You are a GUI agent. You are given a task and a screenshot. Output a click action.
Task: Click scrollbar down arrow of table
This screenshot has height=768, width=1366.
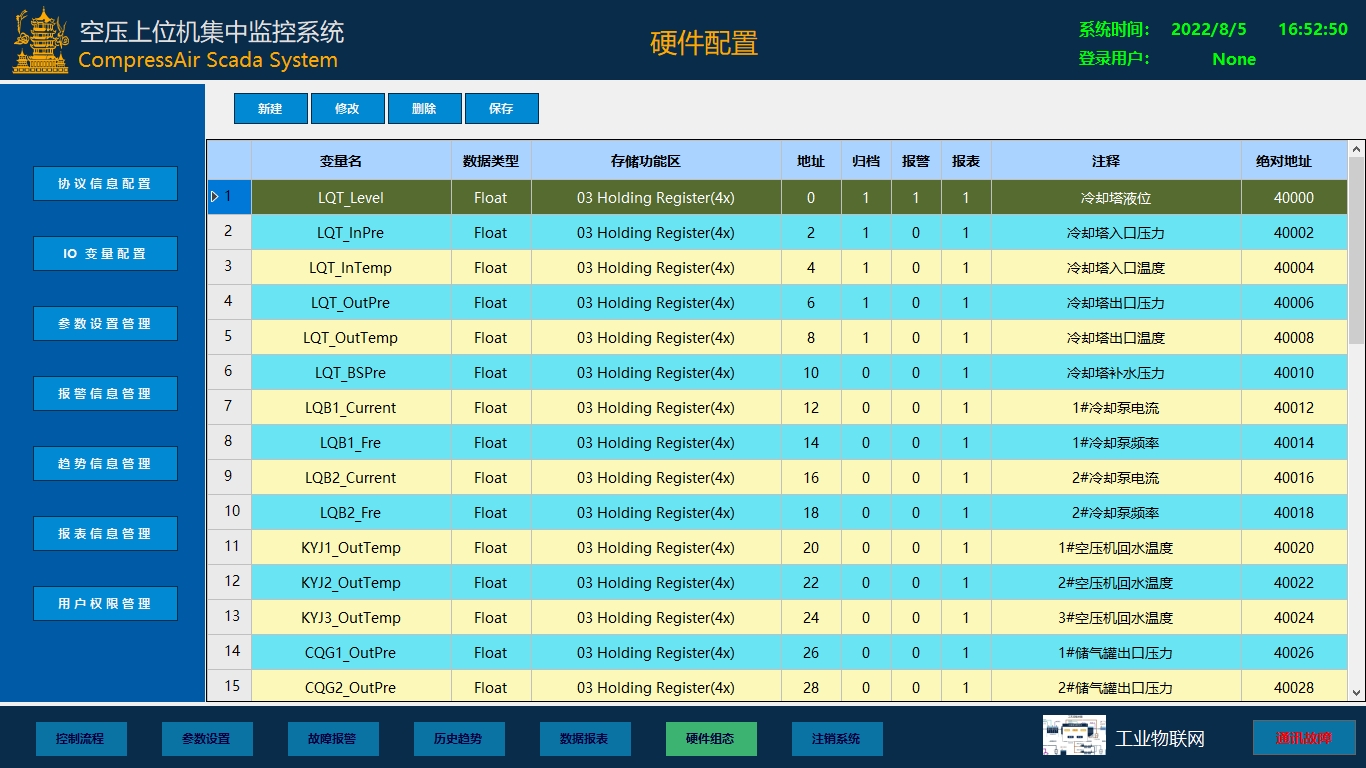1356,692
